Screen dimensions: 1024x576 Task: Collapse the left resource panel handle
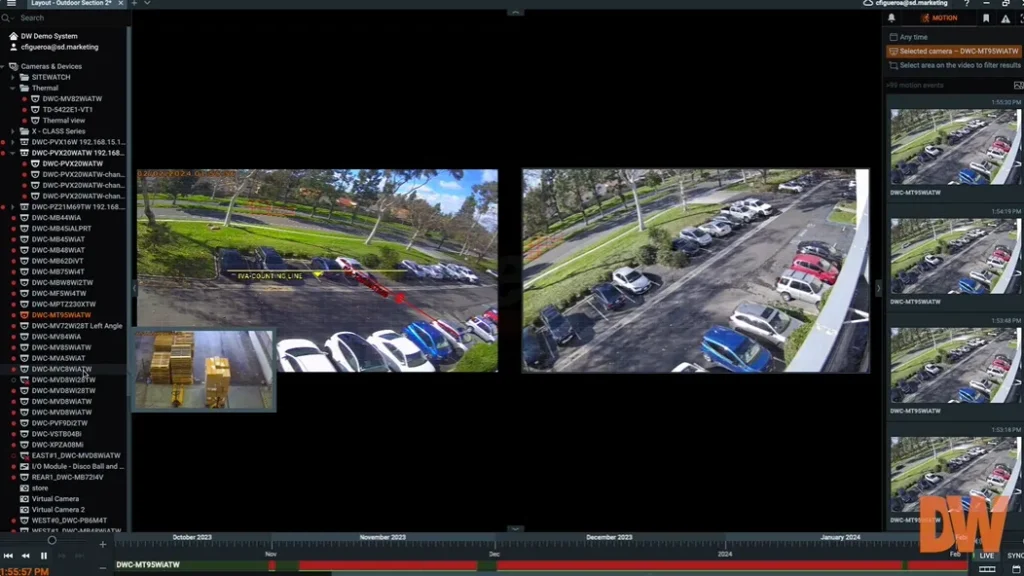point(134,288)
